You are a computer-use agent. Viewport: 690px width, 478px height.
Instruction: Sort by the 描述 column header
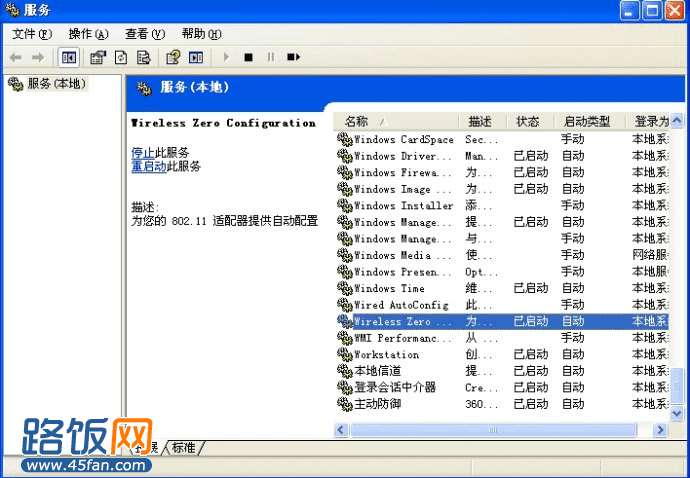483,121
